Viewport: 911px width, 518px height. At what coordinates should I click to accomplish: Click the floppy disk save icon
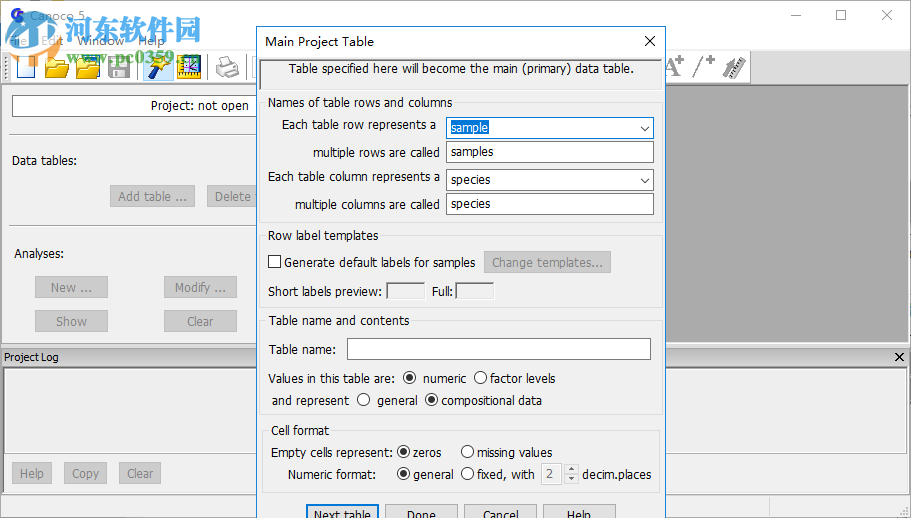coord(119,67)
